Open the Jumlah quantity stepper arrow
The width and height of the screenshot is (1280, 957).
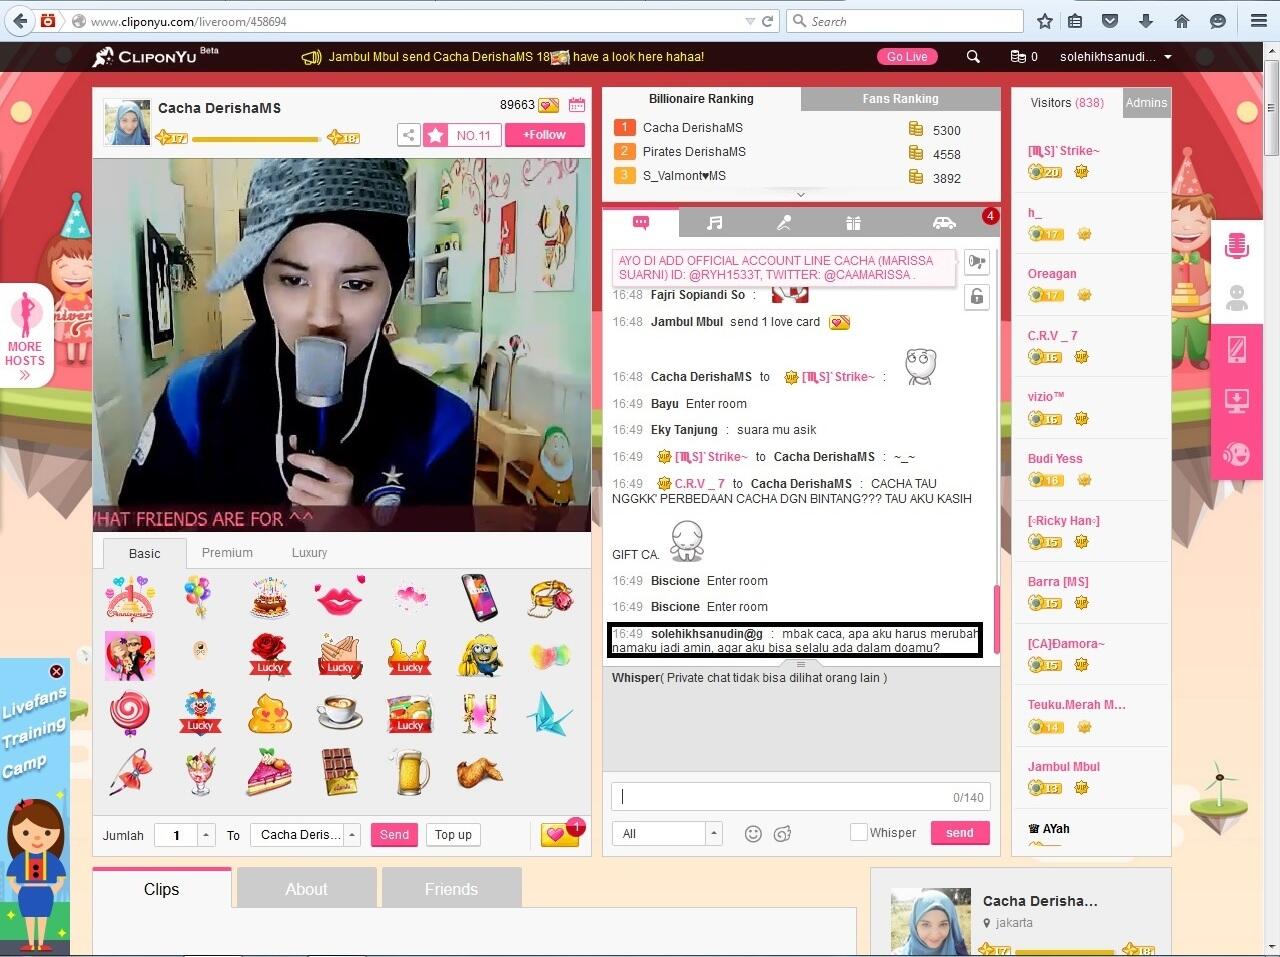[206, 835]
